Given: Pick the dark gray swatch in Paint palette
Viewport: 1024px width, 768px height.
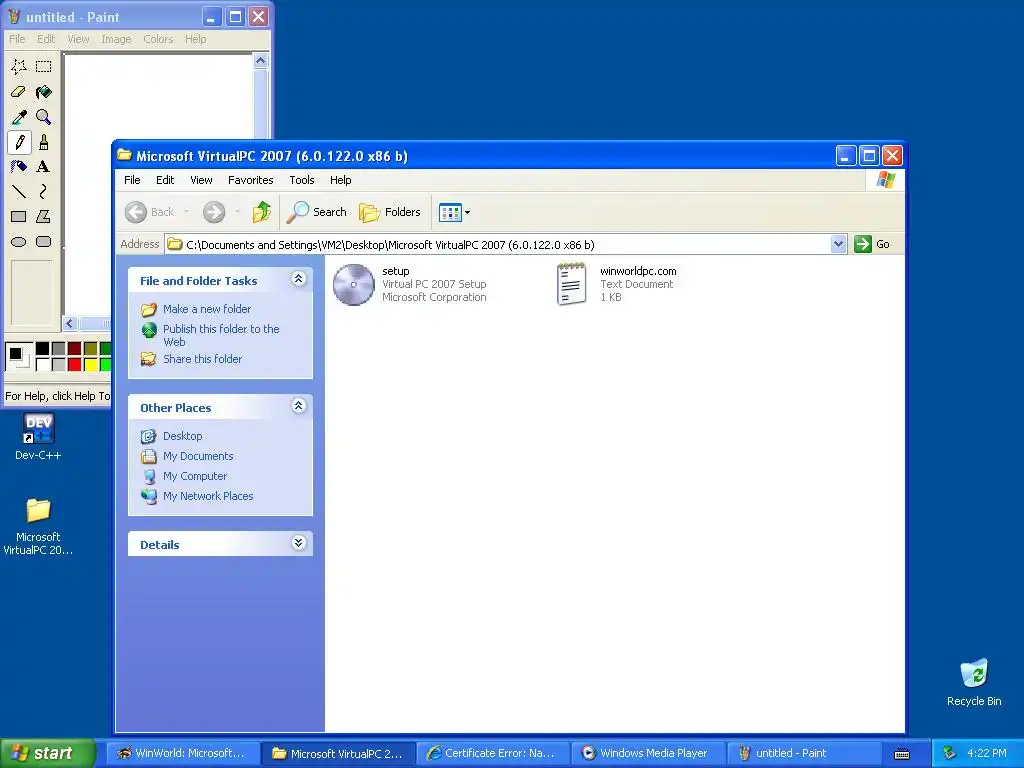Looking at the screenshot, I should (x=59, y=349).
